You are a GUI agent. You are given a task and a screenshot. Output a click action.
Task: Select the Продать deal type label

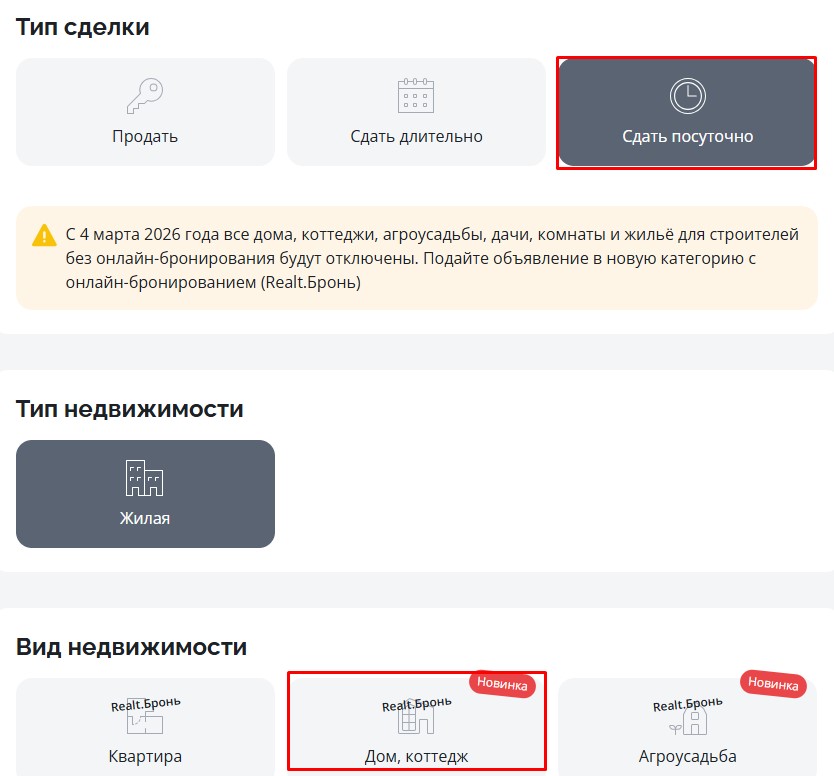(x=145, y=136)
